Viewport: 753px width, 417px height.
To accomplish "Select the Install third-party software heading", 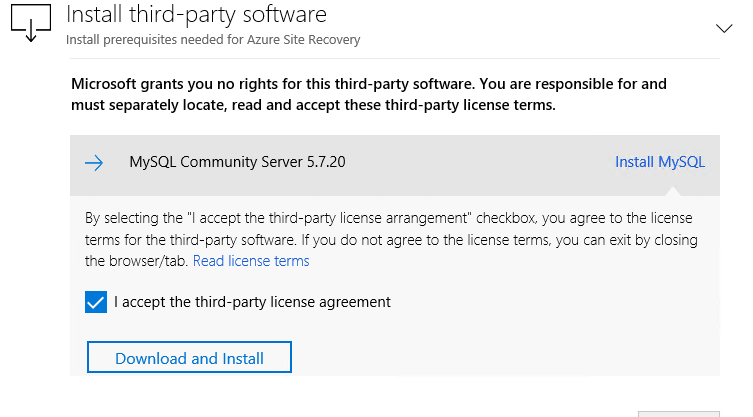I will (x=196, y=14).
